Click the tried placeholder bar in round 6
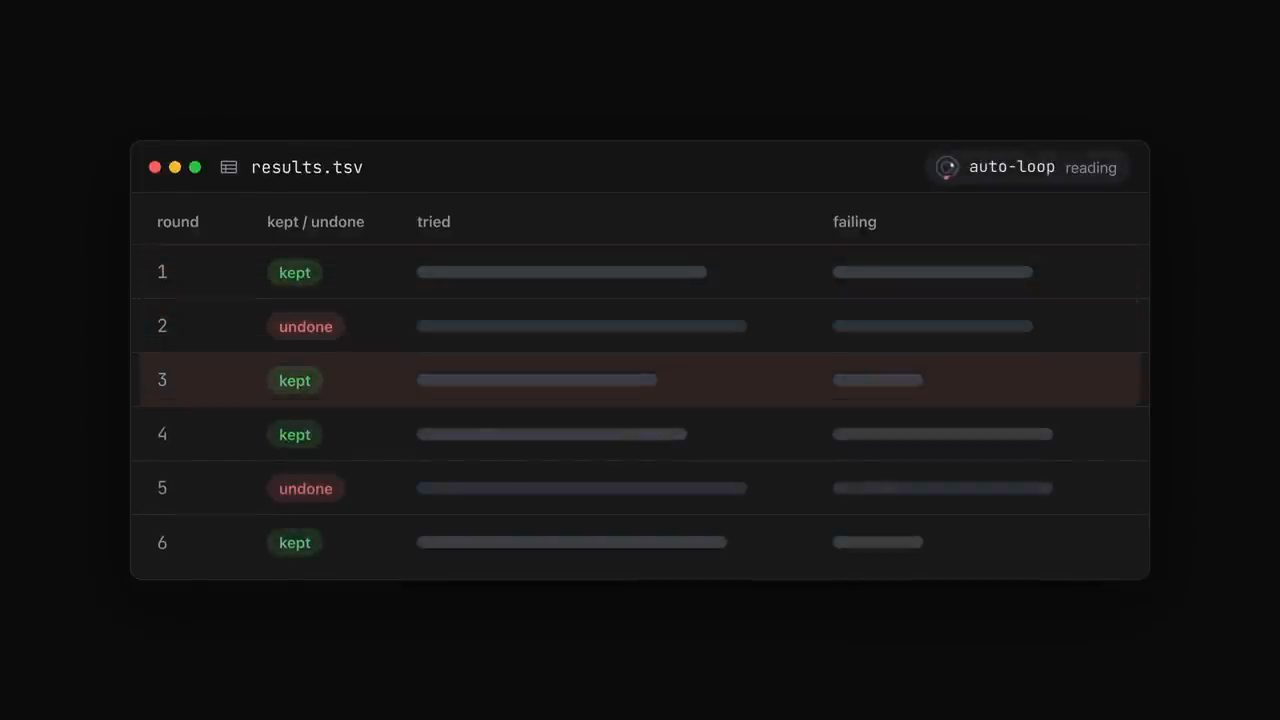The image size is (1280, 720). pyautogui.click(x=572, y=542)
